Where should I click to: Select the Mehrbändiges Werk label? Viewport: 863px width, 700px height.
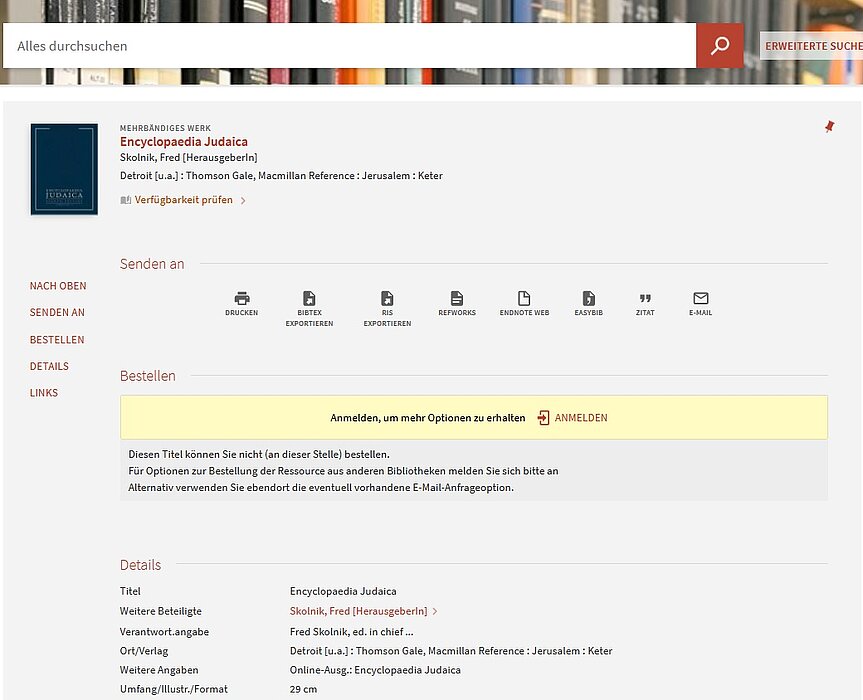165,128
